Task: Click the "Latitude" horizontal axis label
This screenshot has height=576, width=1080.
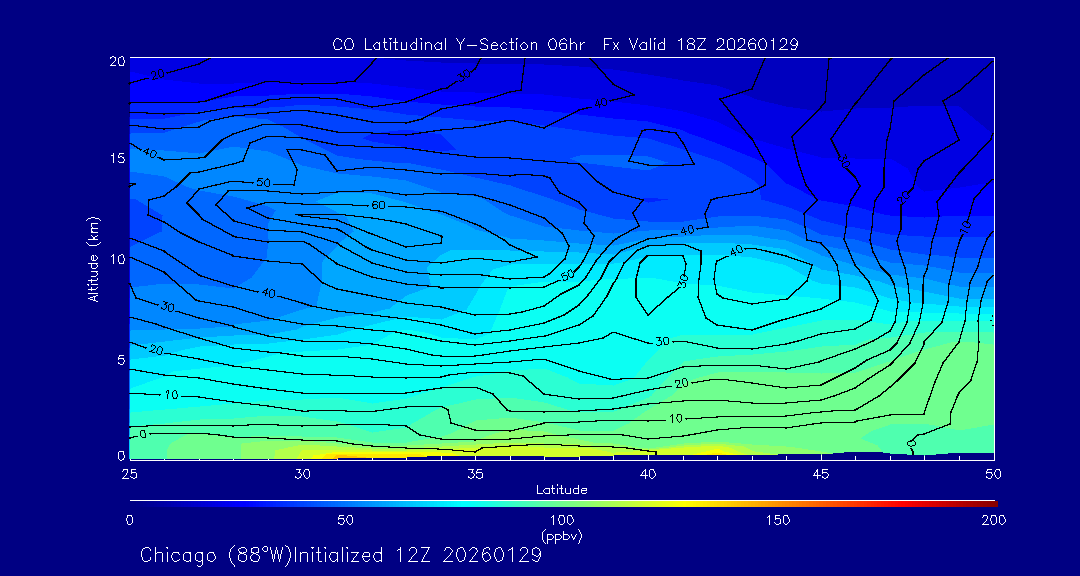Action: pos(561,491)
